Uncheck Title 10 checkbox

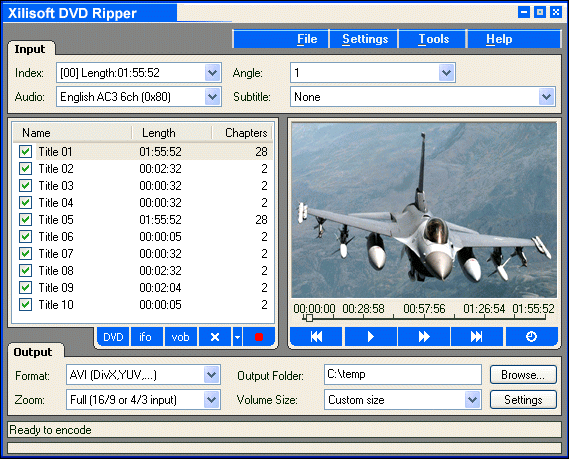[x=25, y=305]
